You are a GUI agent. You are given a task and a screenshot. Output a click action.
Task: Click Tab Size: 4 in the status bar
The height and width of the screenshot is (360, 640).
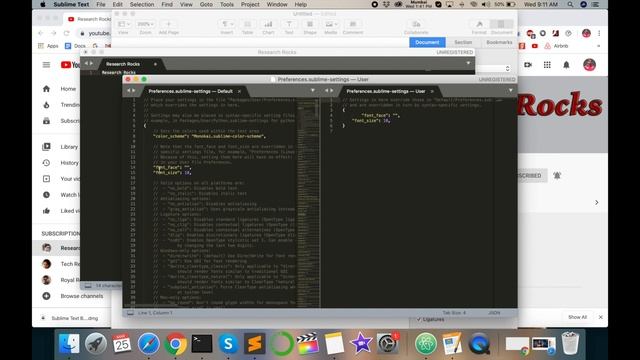pyautogui.click(x=454, y=313)
